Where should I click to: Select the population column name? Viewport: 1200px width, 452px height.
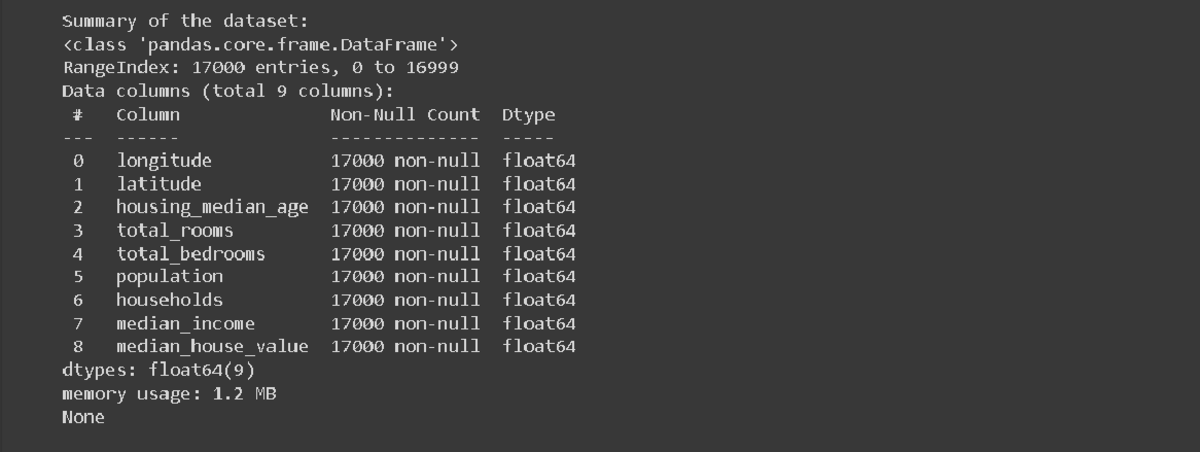pyautogui.click(x=170, y=276)
